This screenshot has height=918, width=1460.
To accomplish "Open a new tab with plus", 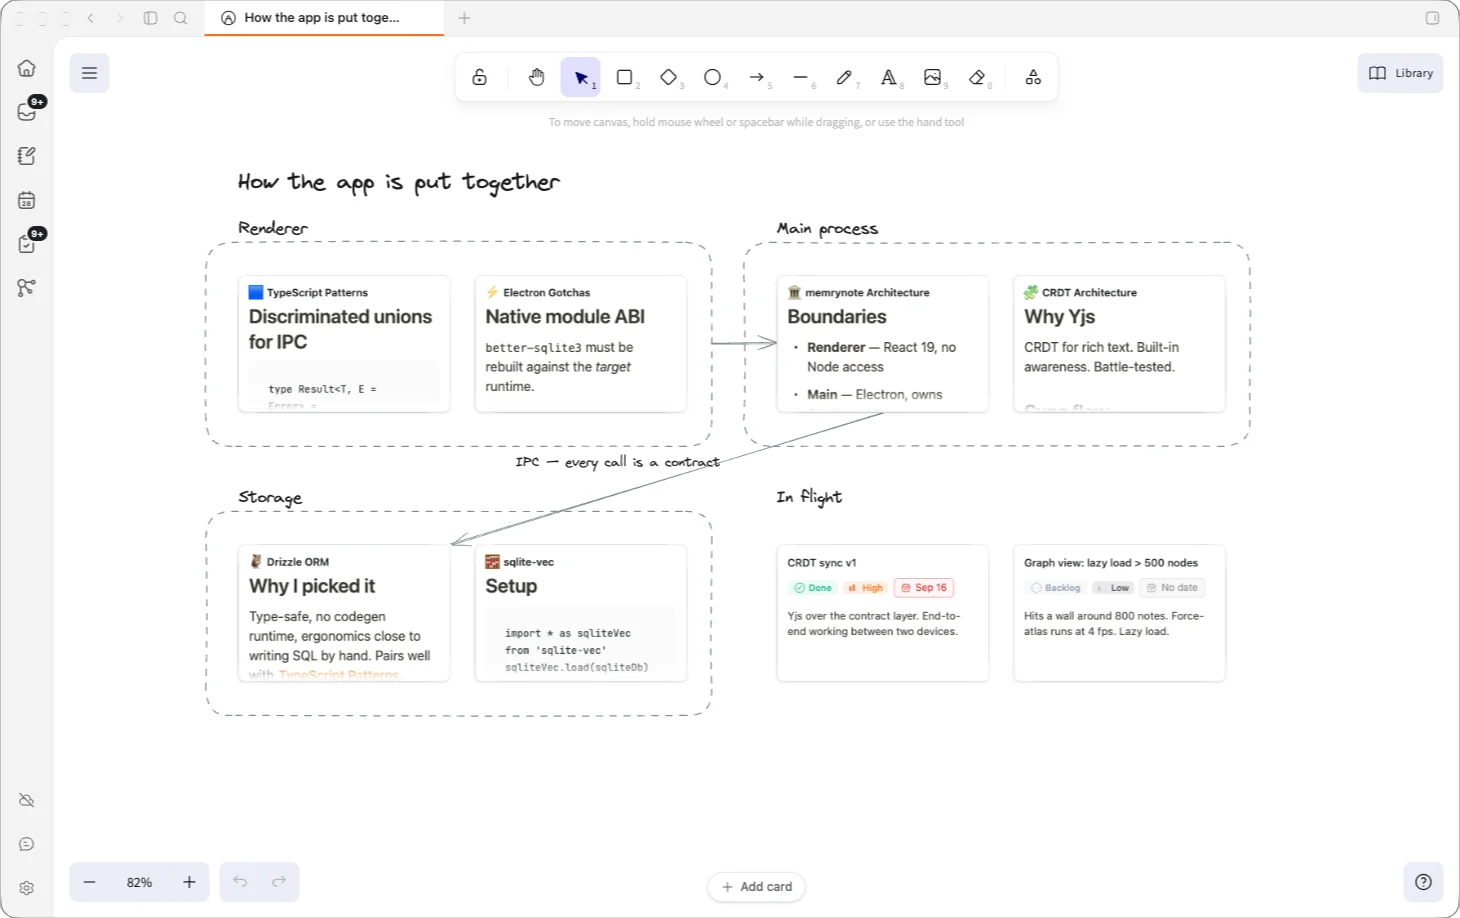I will 464,18.
